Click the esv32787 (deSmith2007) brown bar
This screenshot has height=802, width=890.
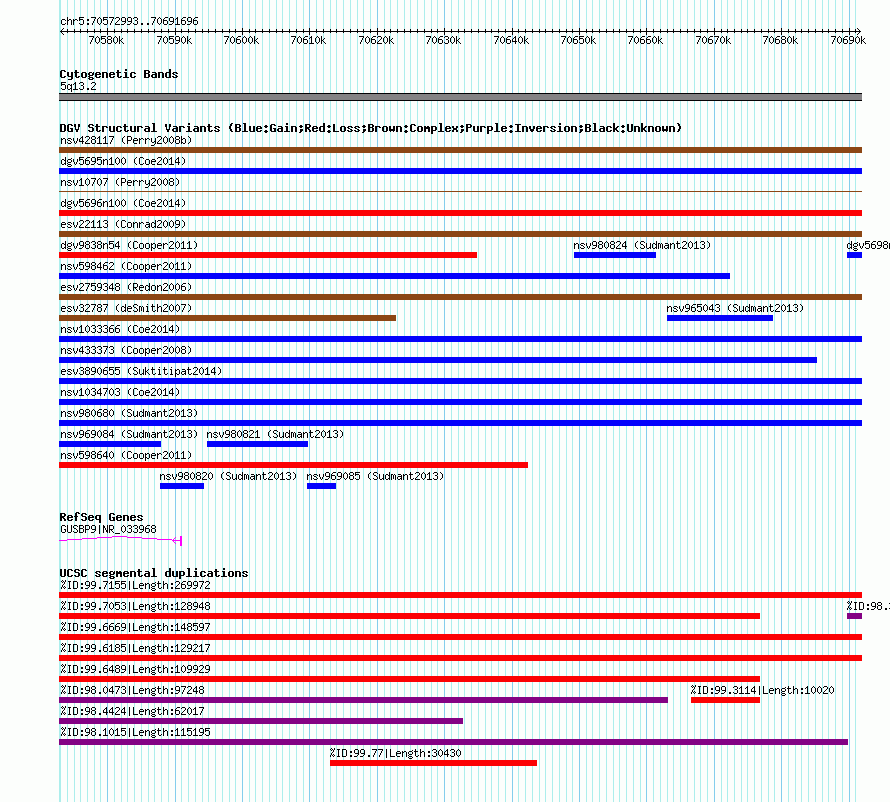click(x=228, y=318)
